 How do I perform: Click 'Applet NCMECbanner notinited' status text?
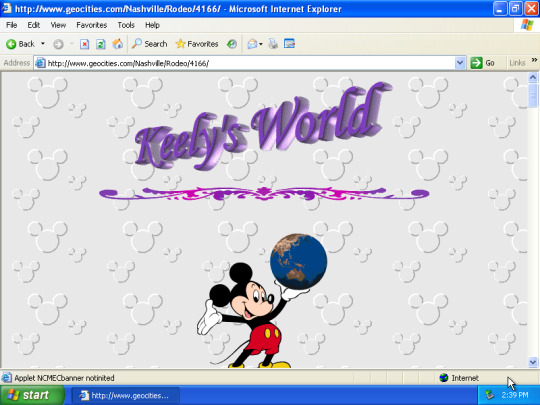(64, 378)
